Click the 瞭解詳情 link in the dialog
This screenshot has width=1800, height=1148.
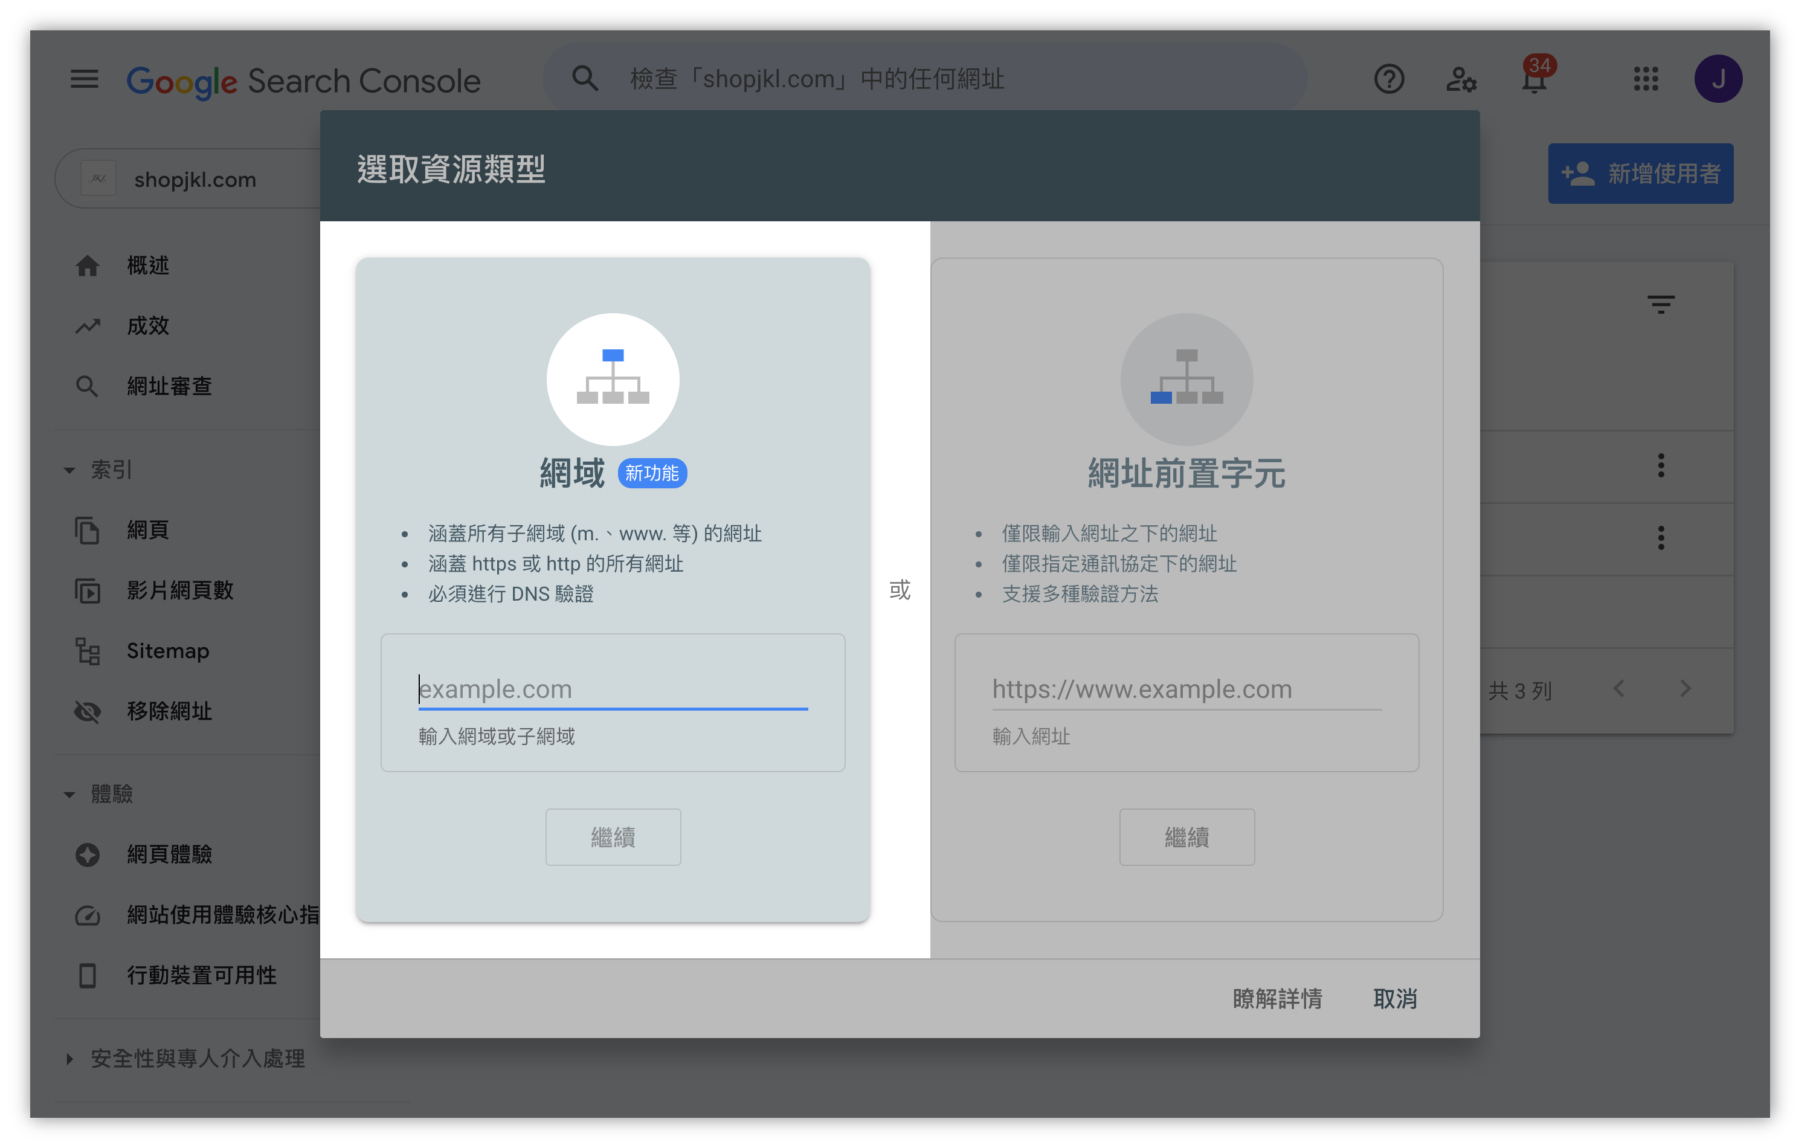point(1277,998)
